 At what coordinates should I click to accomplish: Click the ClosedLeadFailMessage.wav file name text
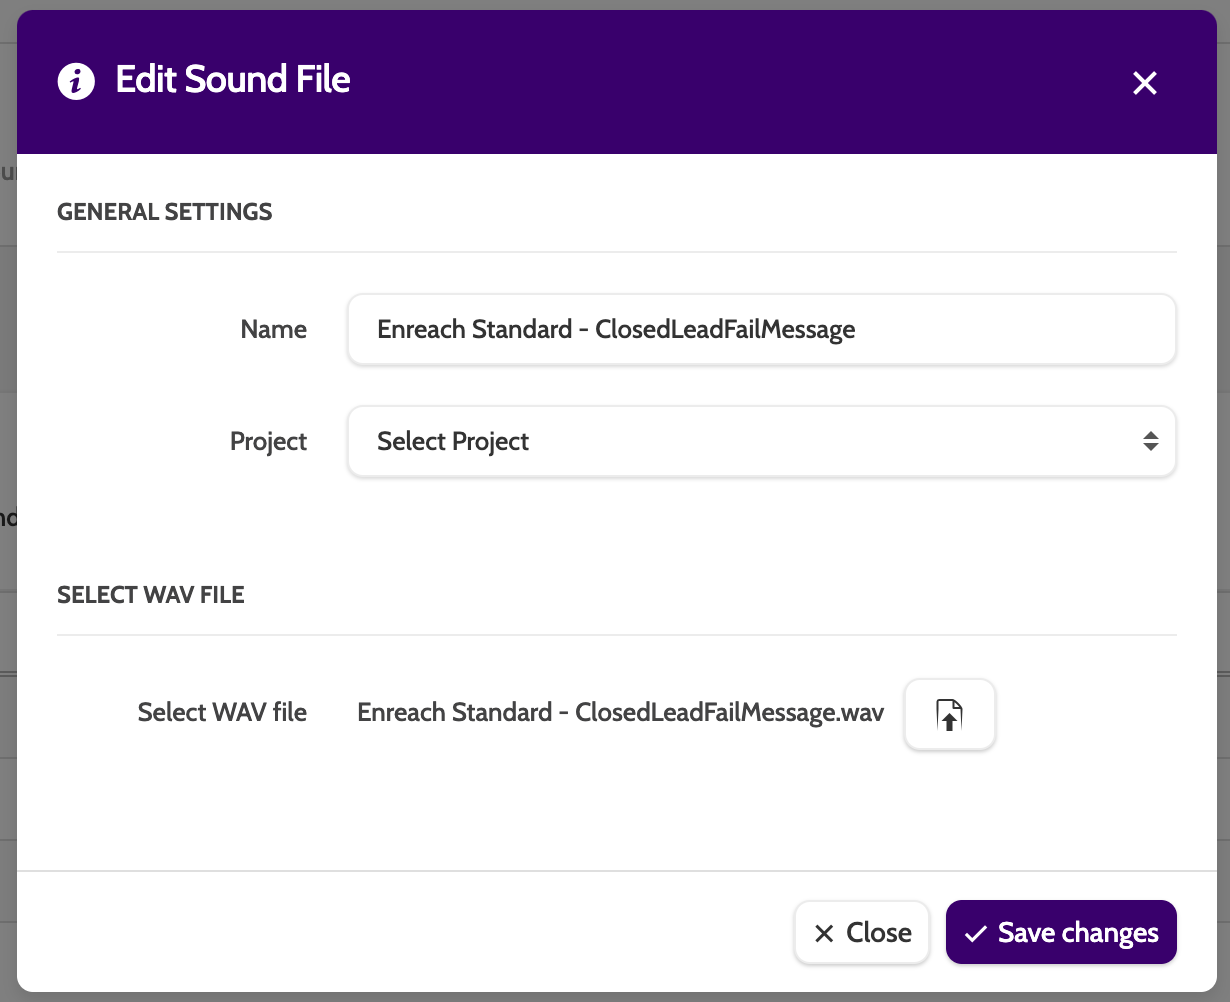tap(620, 712)
